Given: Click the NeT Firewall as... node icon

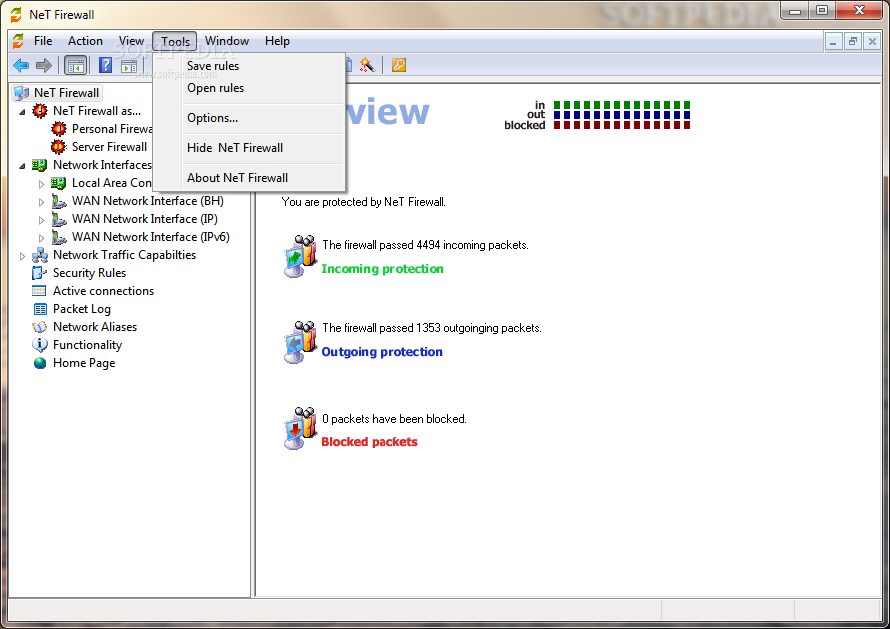Looking at the screenshot, I should tap(40, 111).
